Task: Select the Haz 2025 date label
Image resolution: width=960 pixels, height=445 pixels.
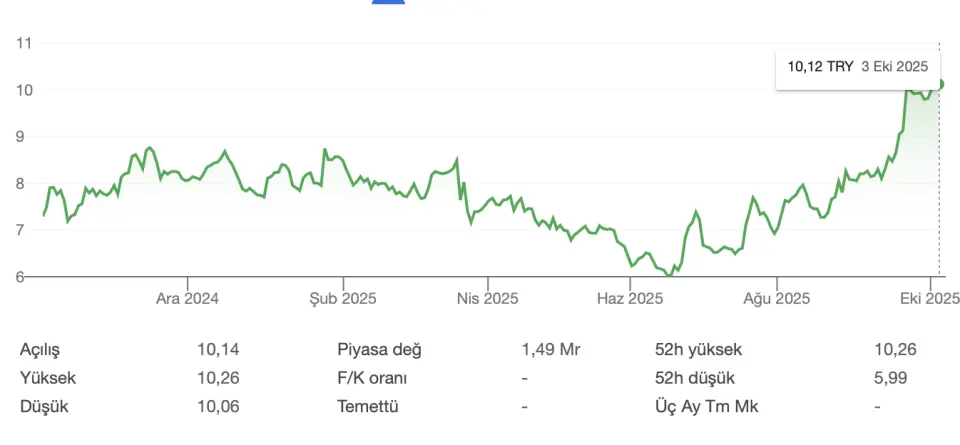Action: [x=630, y=299]
